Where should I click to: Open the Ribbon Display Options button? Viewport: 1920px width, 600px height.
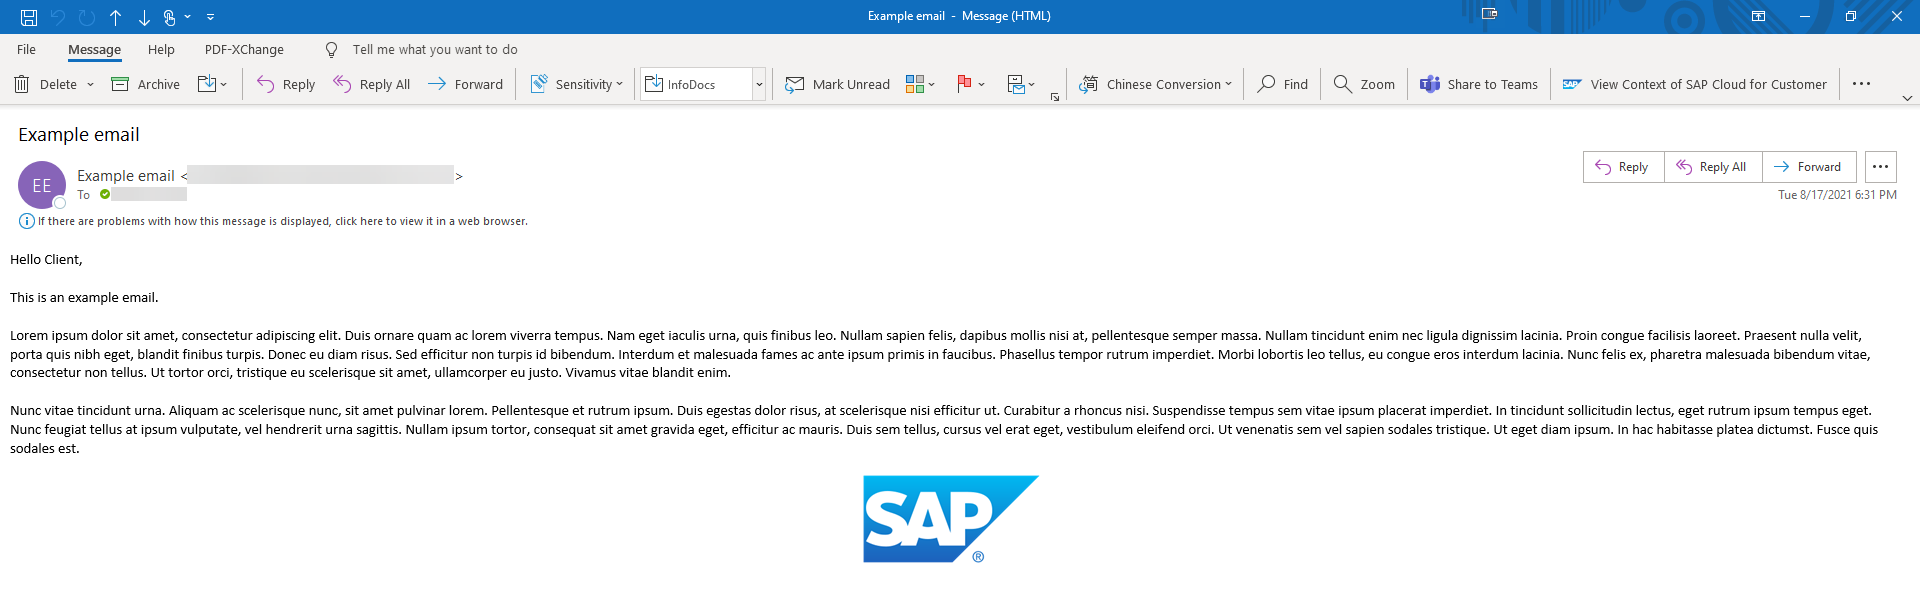(1758, 16)
